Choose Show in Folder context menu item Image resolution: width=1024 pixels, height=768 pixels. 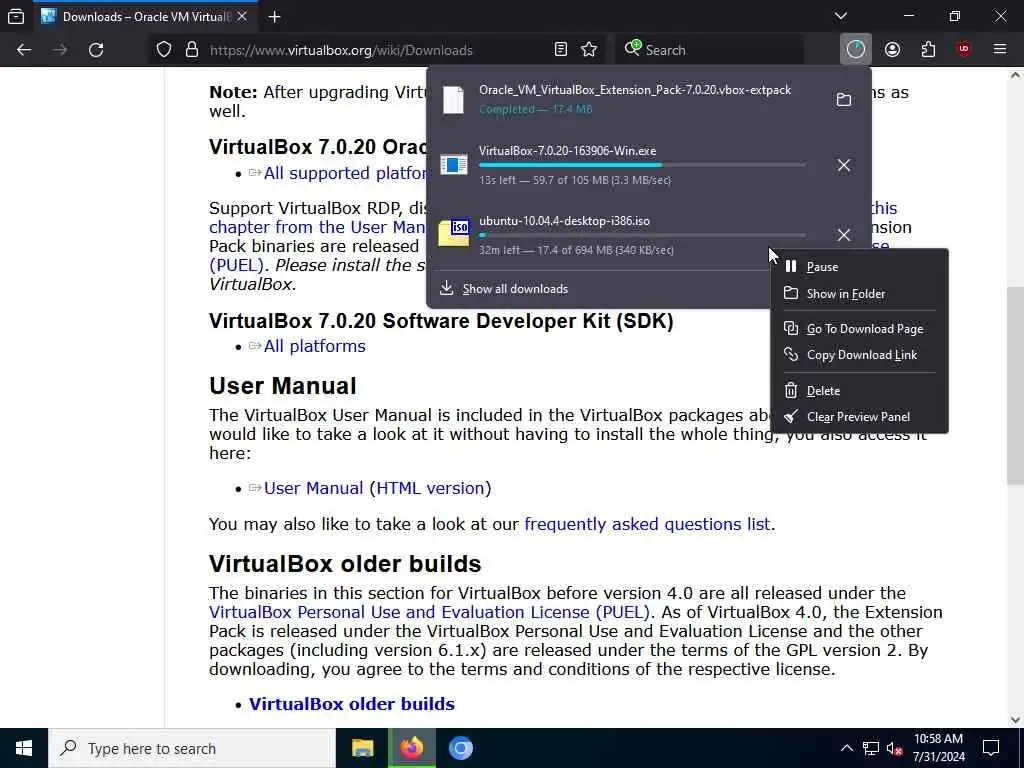pyautogui.click(x=859, y=294)
